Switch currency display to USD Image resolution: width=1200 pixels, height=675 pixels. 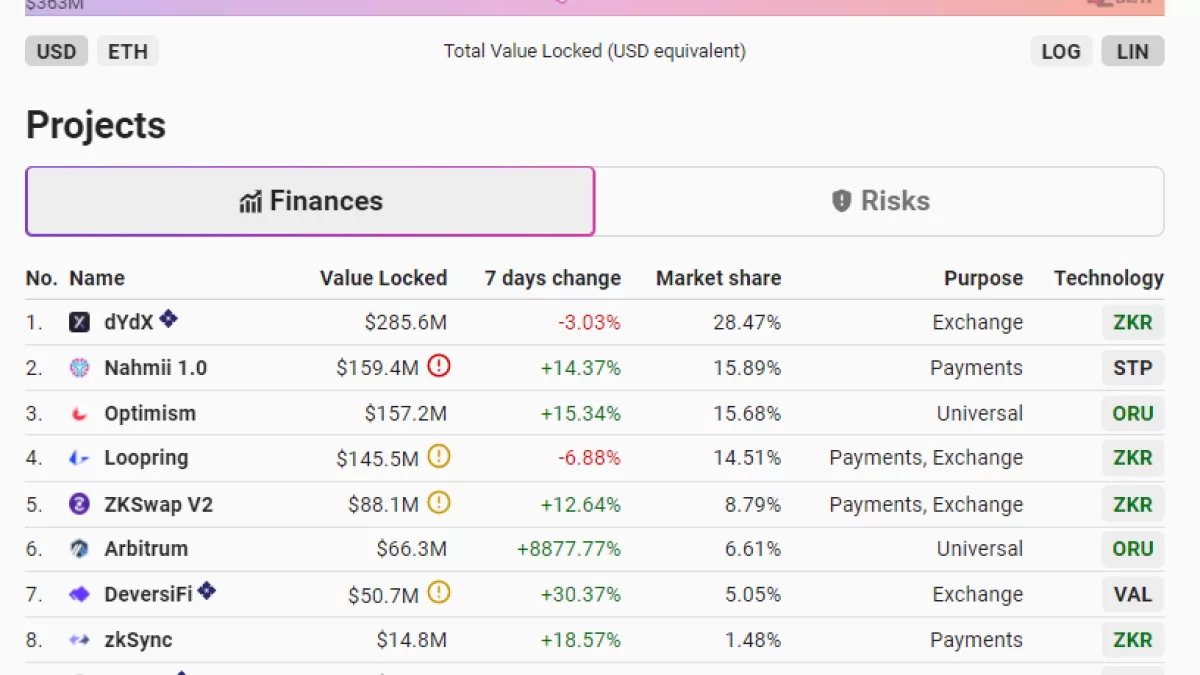(x=56, y=51)
